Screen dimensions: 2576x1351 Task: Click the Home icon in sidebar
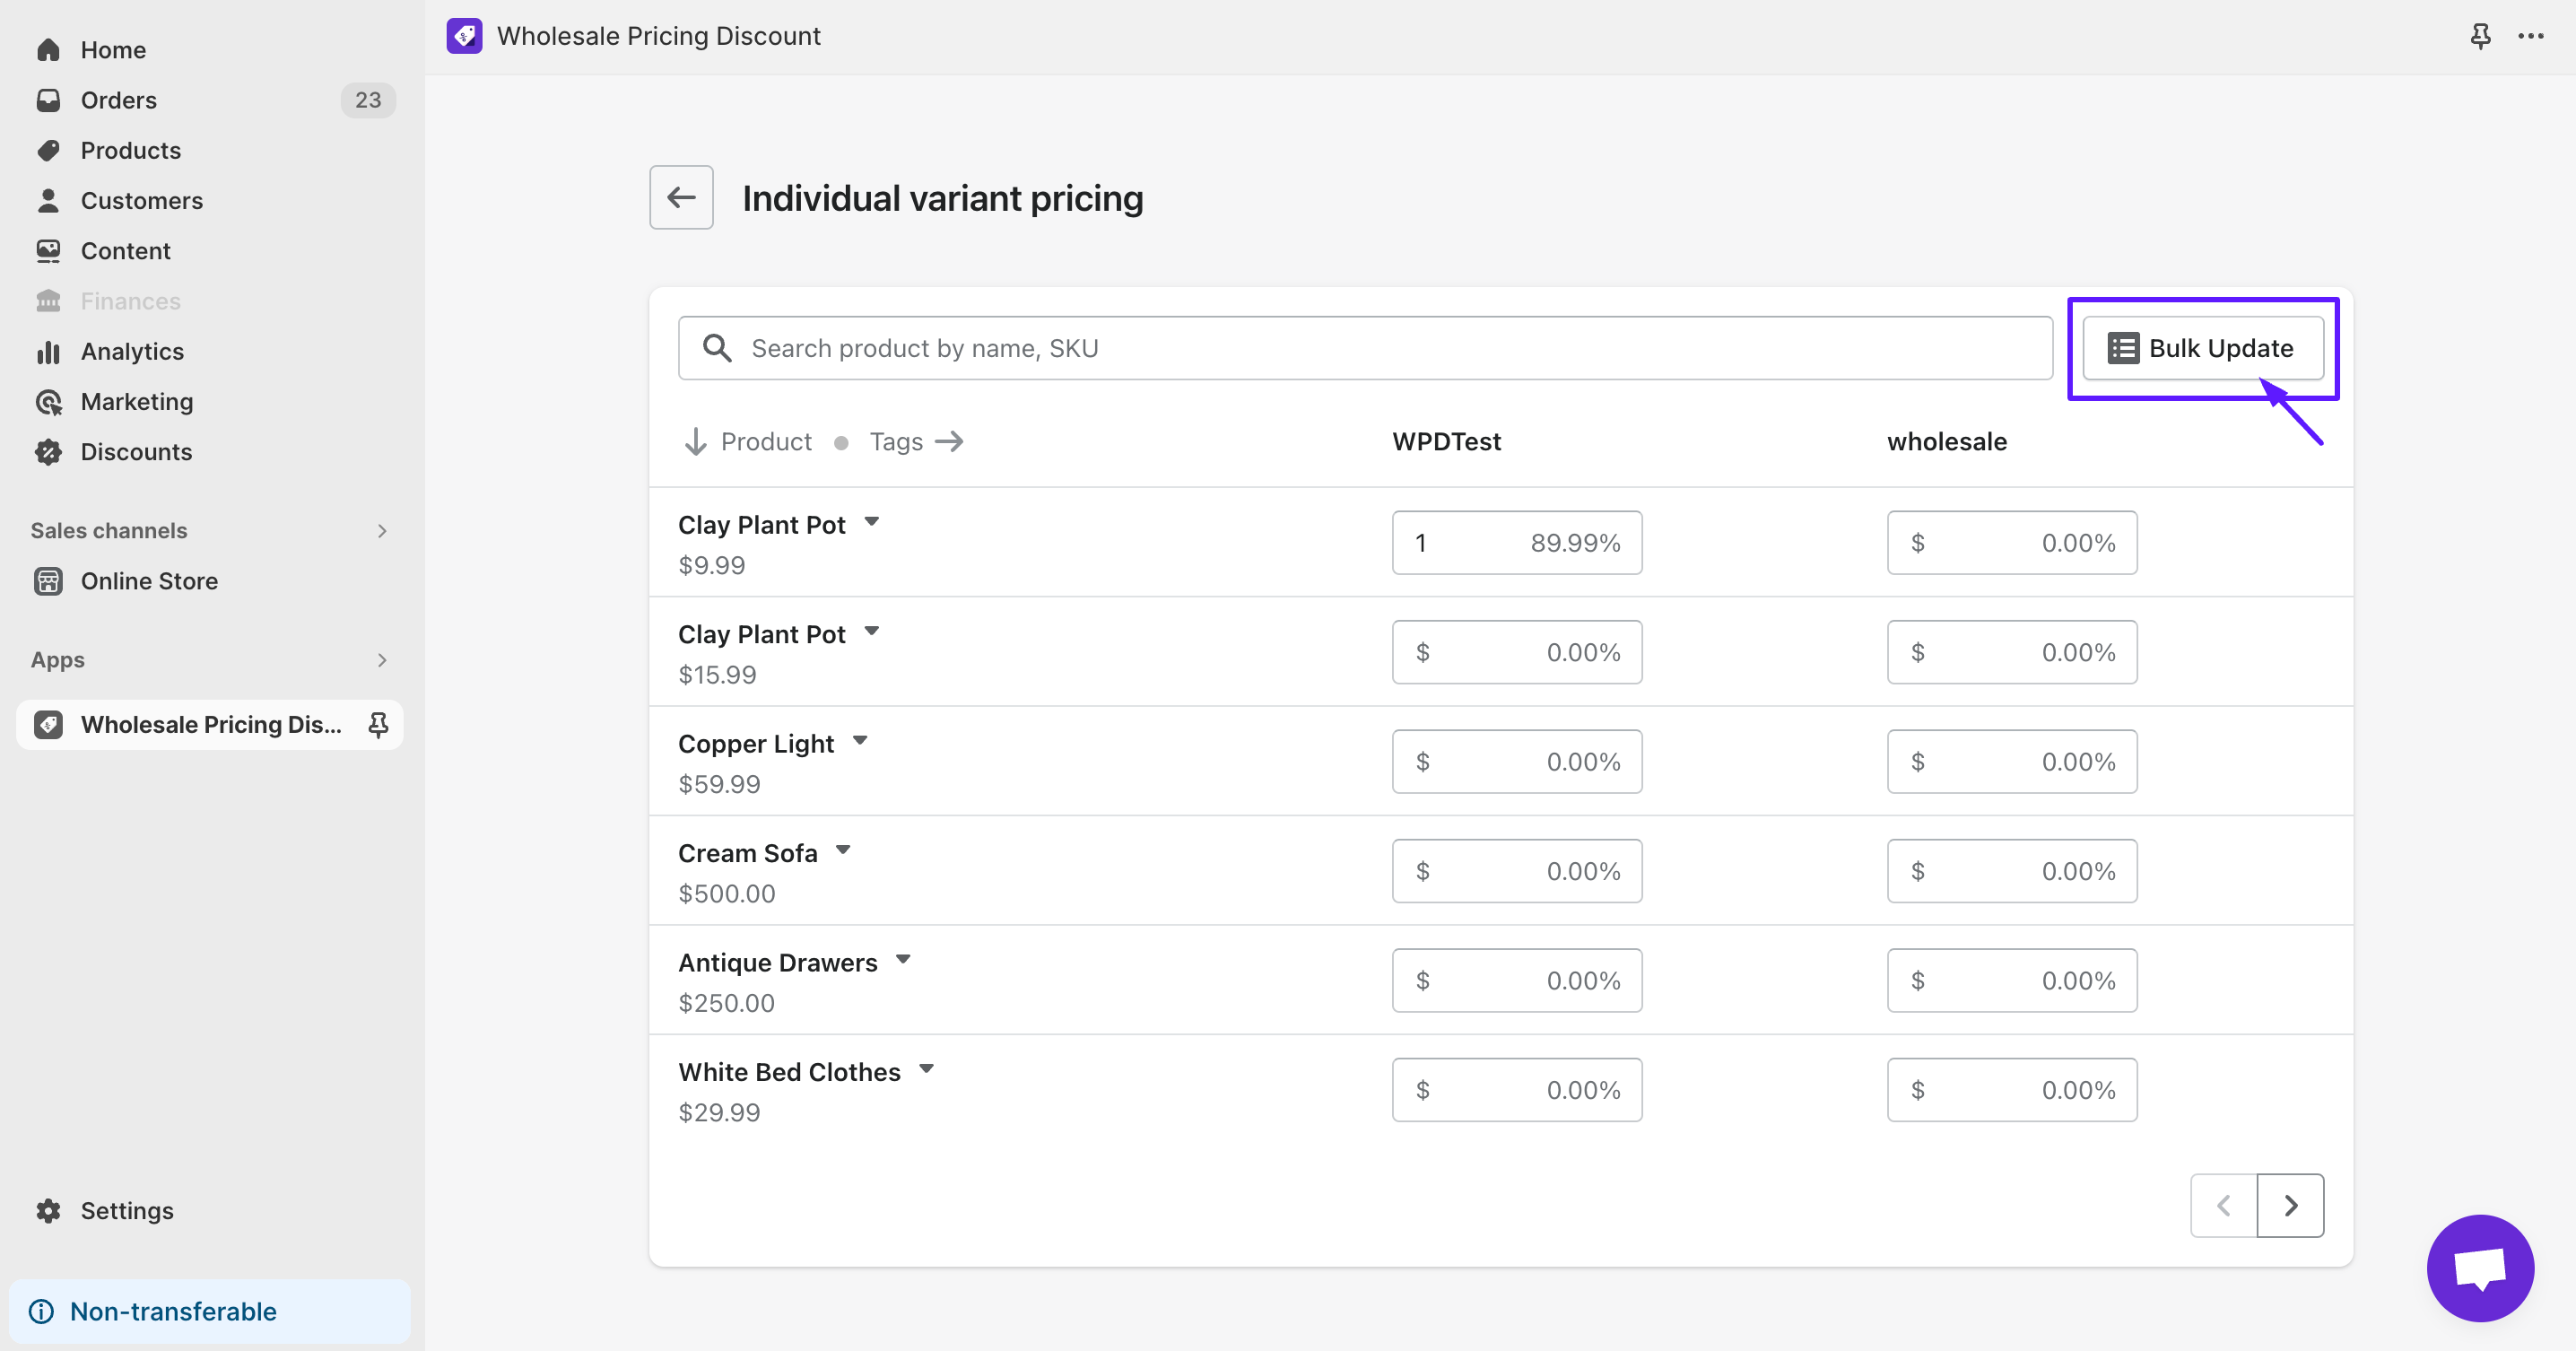pyautogui.click(x=48, y=50)
